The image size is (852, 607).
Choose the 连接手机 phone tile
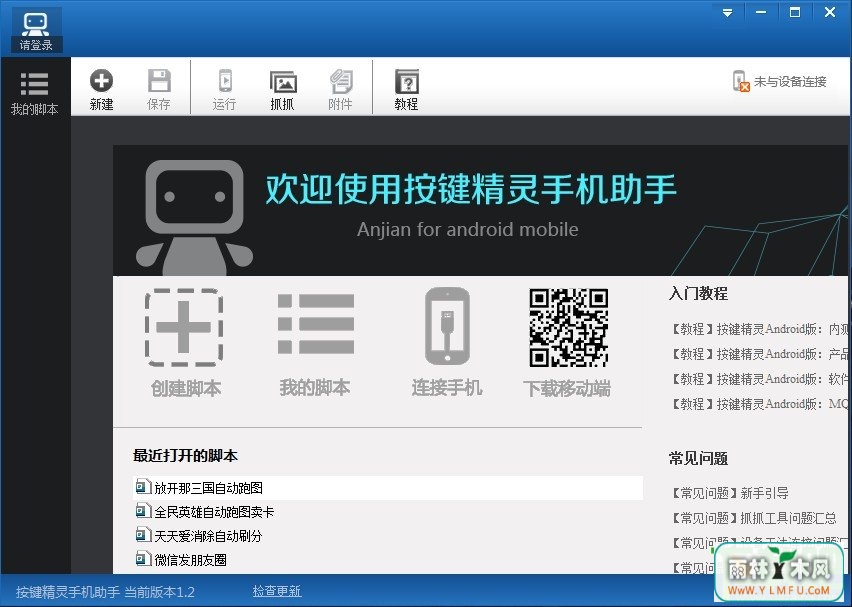coord(447,343)
